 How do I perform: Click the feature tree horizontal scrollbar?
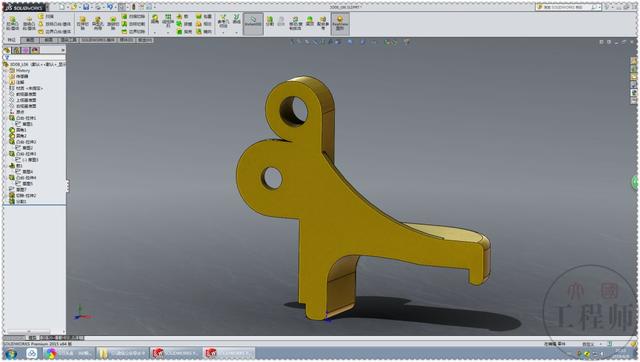(29, 331)
